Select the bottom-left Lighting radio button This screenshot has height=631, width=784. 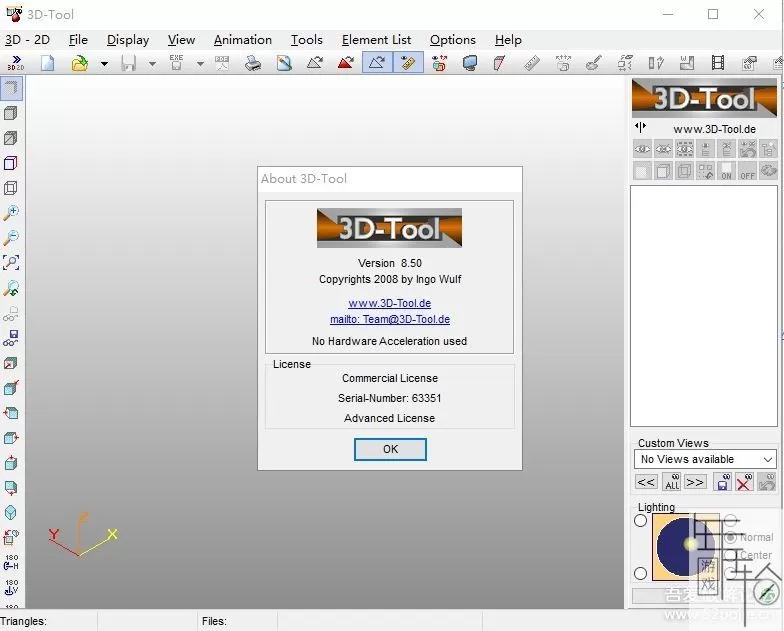coord(640,573)
